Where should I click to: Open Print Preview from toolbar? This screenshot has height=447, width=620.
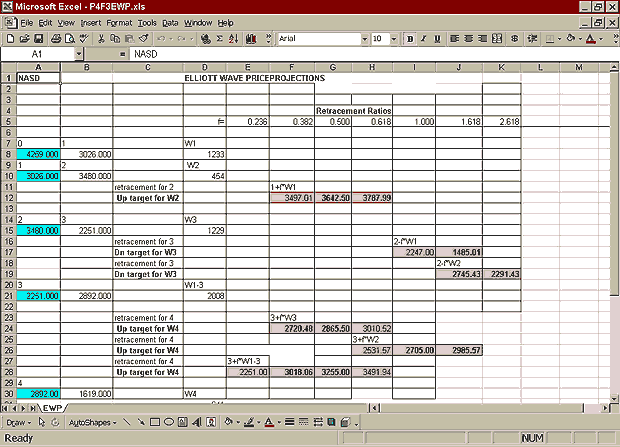[x=70, y=38]
